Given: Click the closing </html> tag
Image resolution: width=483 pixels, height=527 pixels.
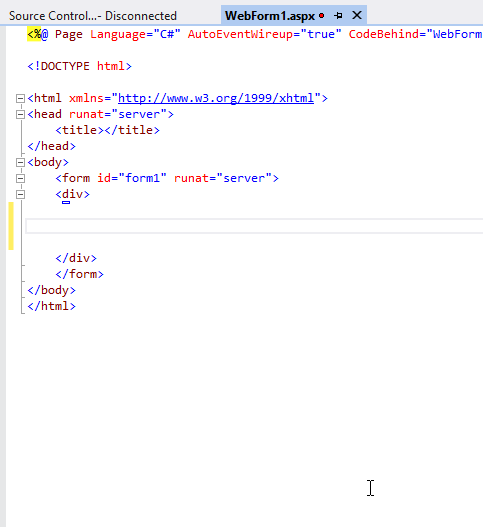Looking at the screenshot, I should click(x=51, y=306).
